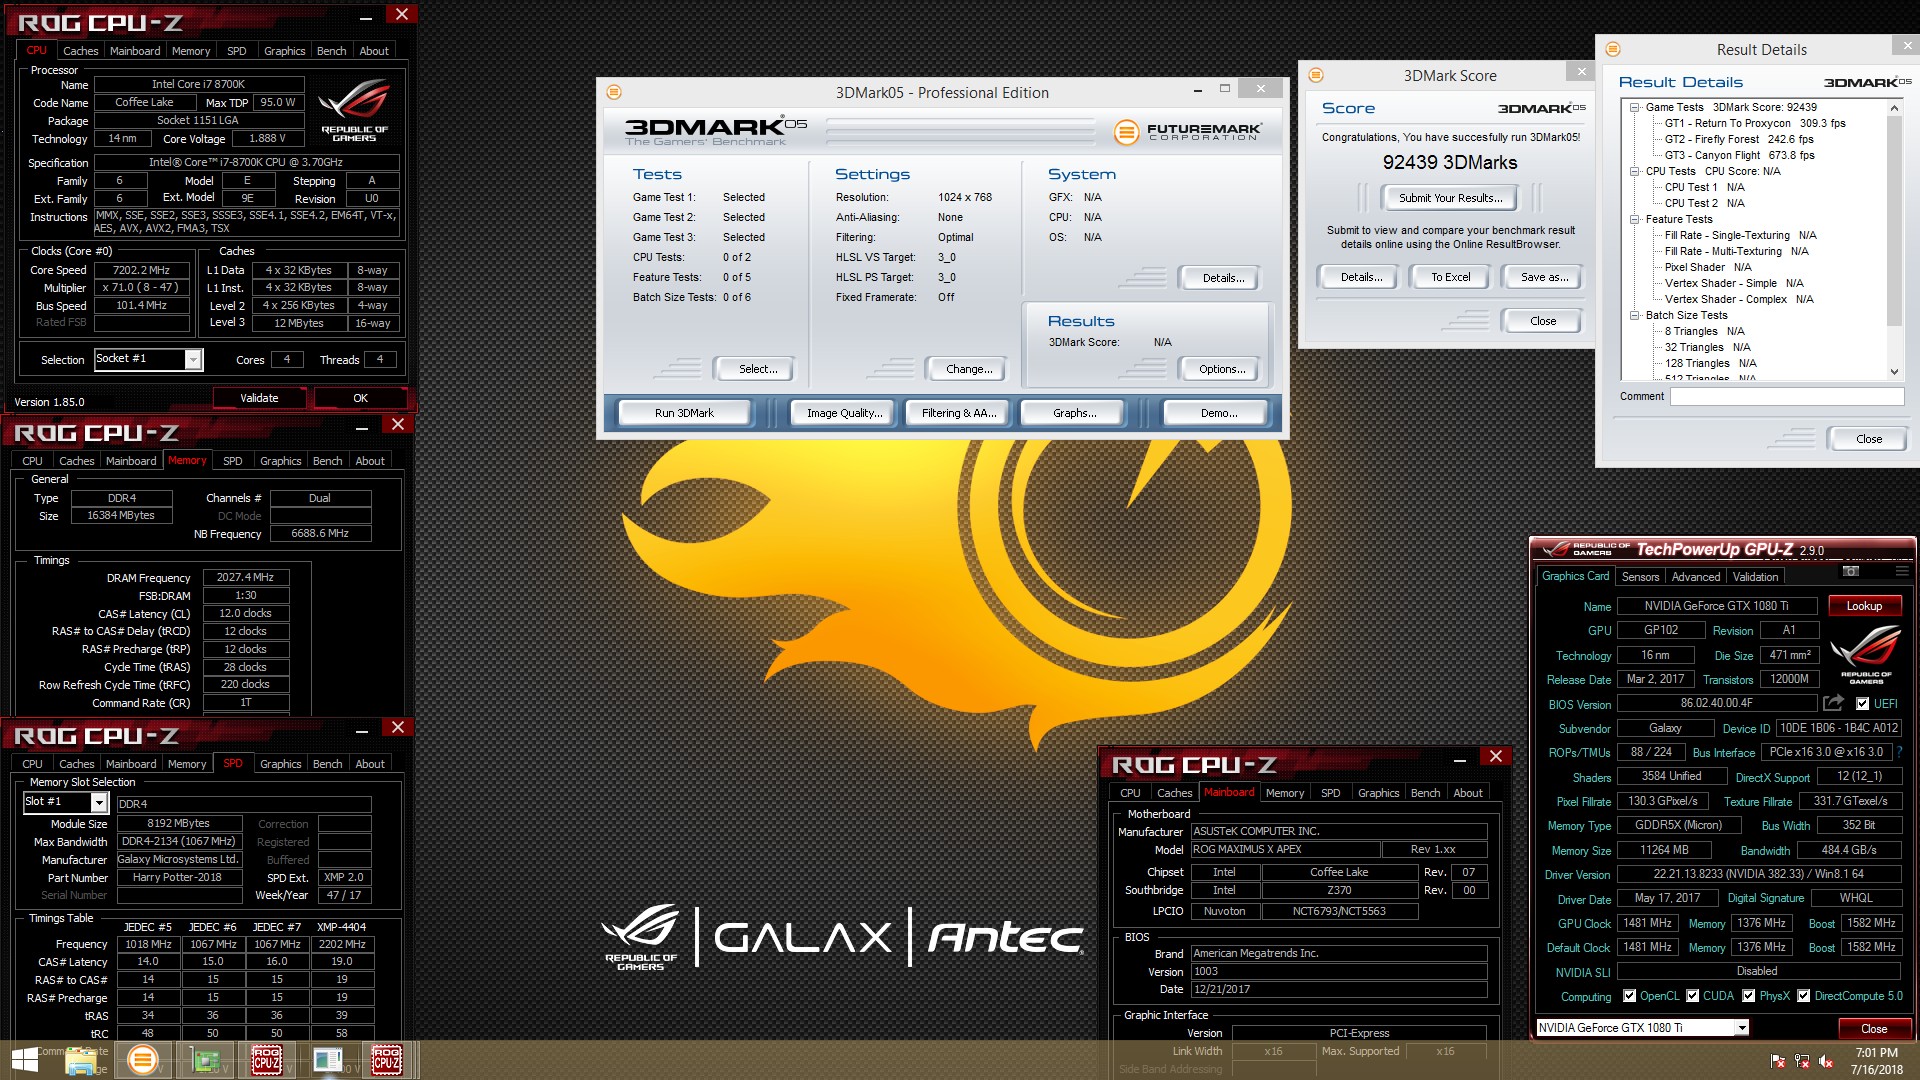Open the Action Center flag tray icon
The image size is (1920, 1080).
pos(1778,1061)
